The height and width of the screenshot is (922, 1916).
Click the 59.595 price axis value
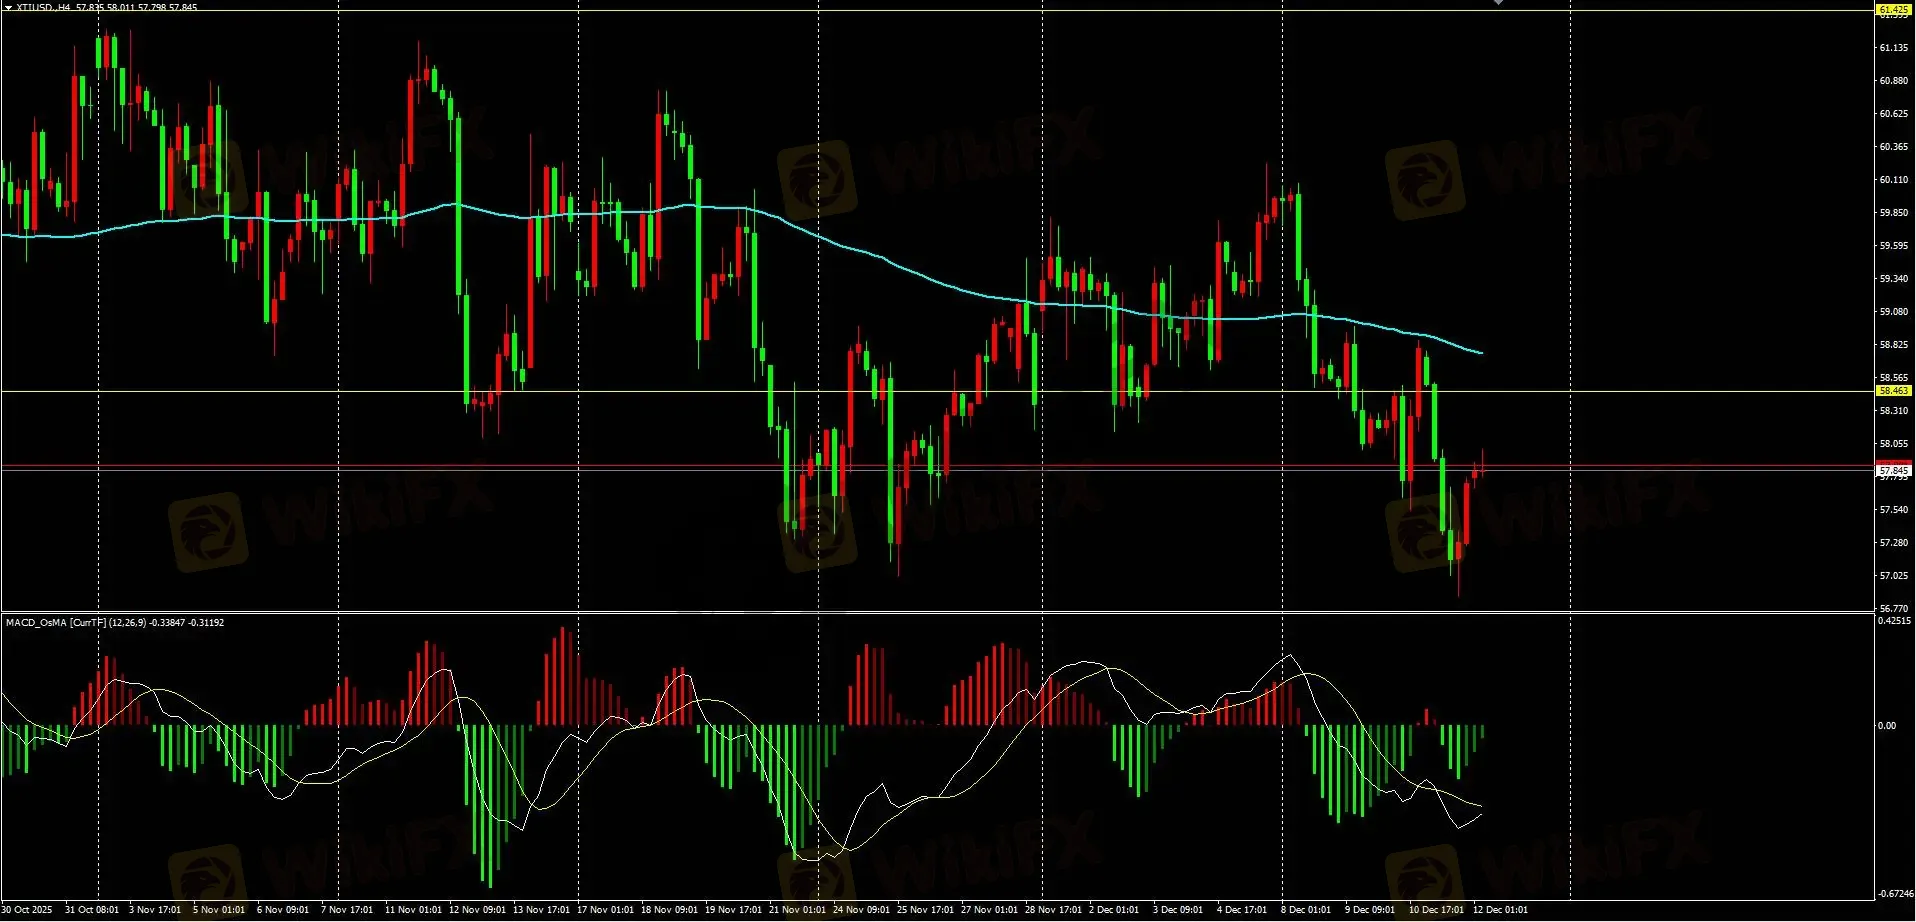[x=1894, y=246]
